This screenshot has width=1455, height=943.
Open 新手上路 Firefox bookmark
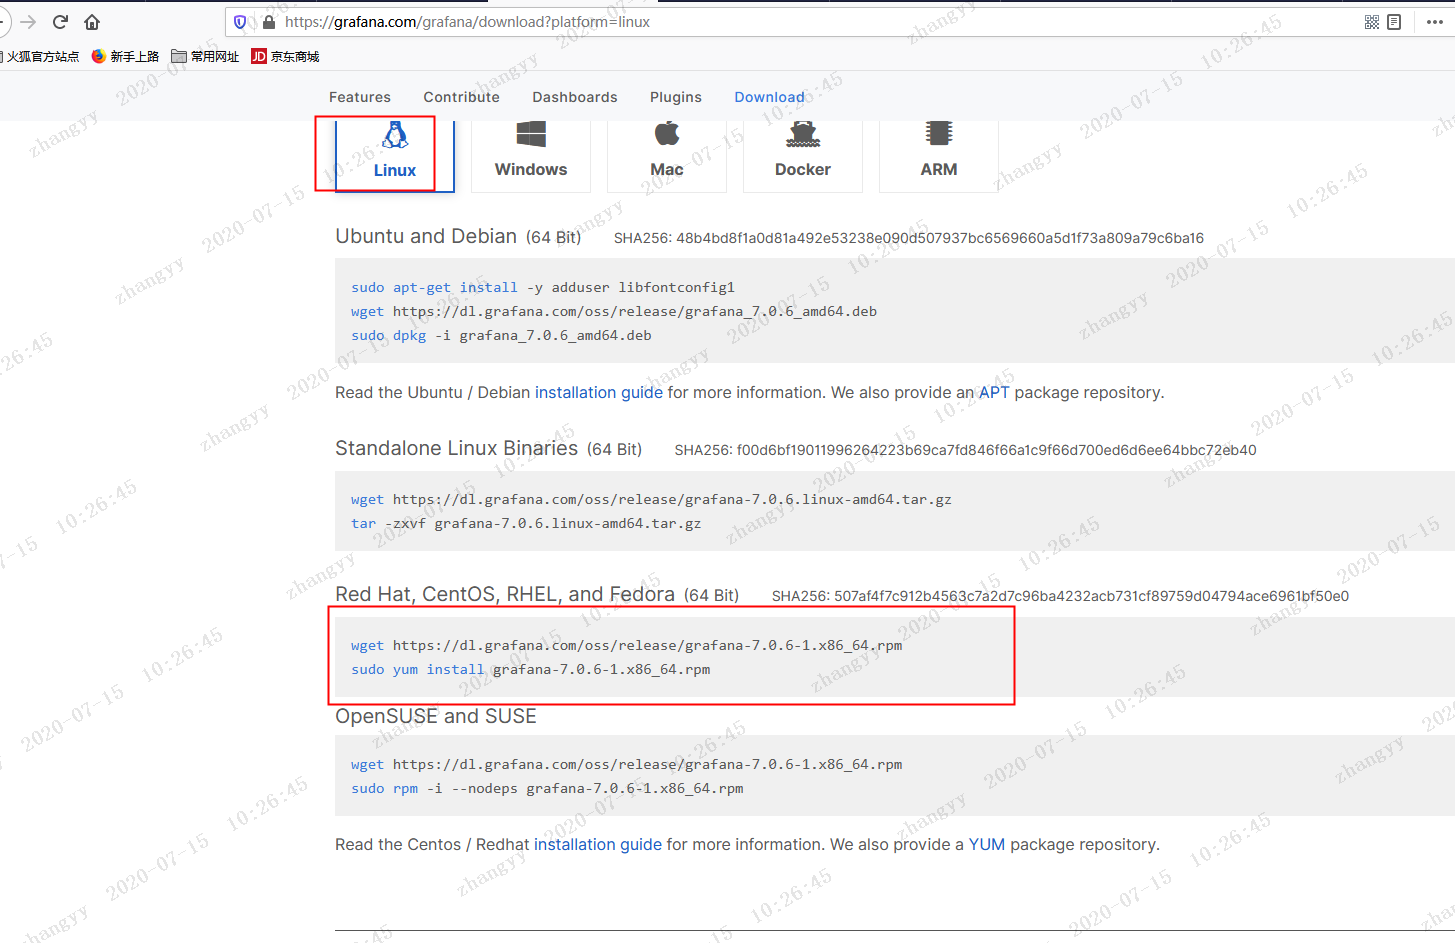coord(125,57)
